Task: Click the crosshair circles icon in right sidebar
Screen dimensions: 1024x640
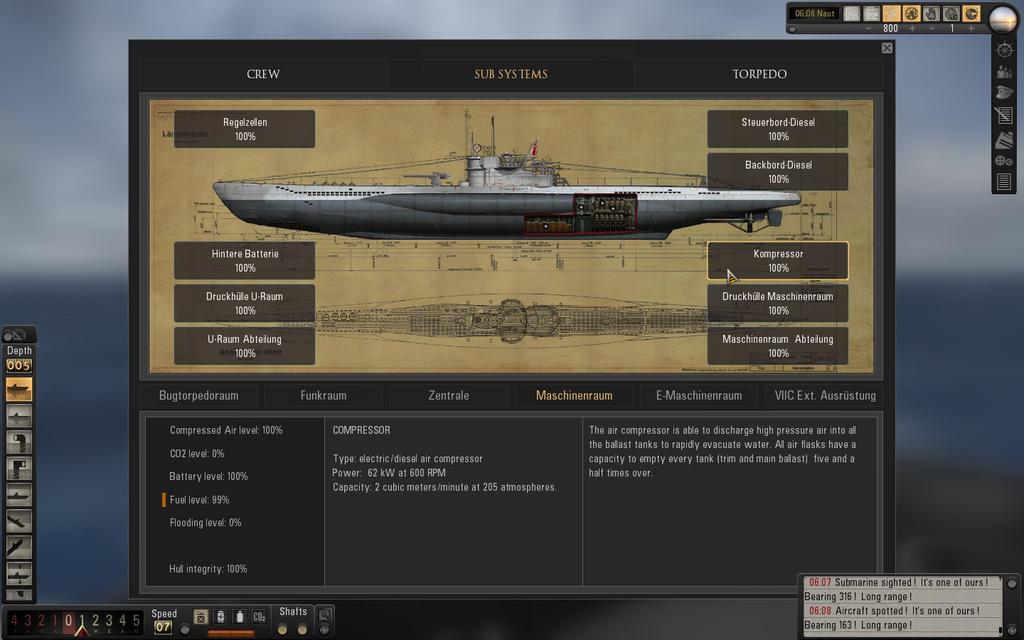Action: pos(1004,161)
